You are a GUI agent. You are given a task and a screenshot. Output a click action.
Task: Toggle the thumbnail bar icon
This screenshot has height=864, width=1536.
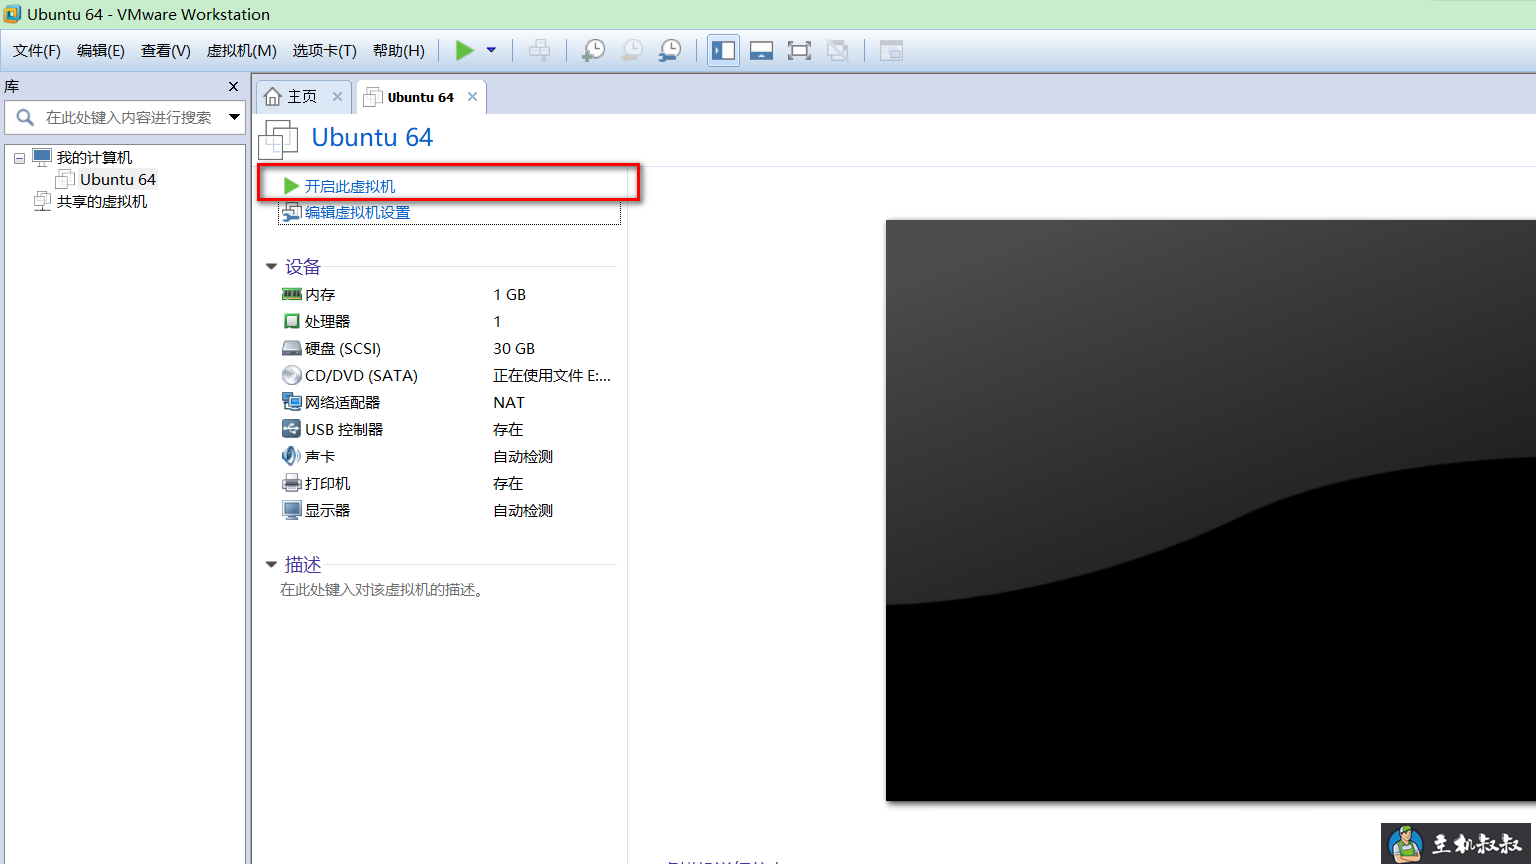(761, 50)
